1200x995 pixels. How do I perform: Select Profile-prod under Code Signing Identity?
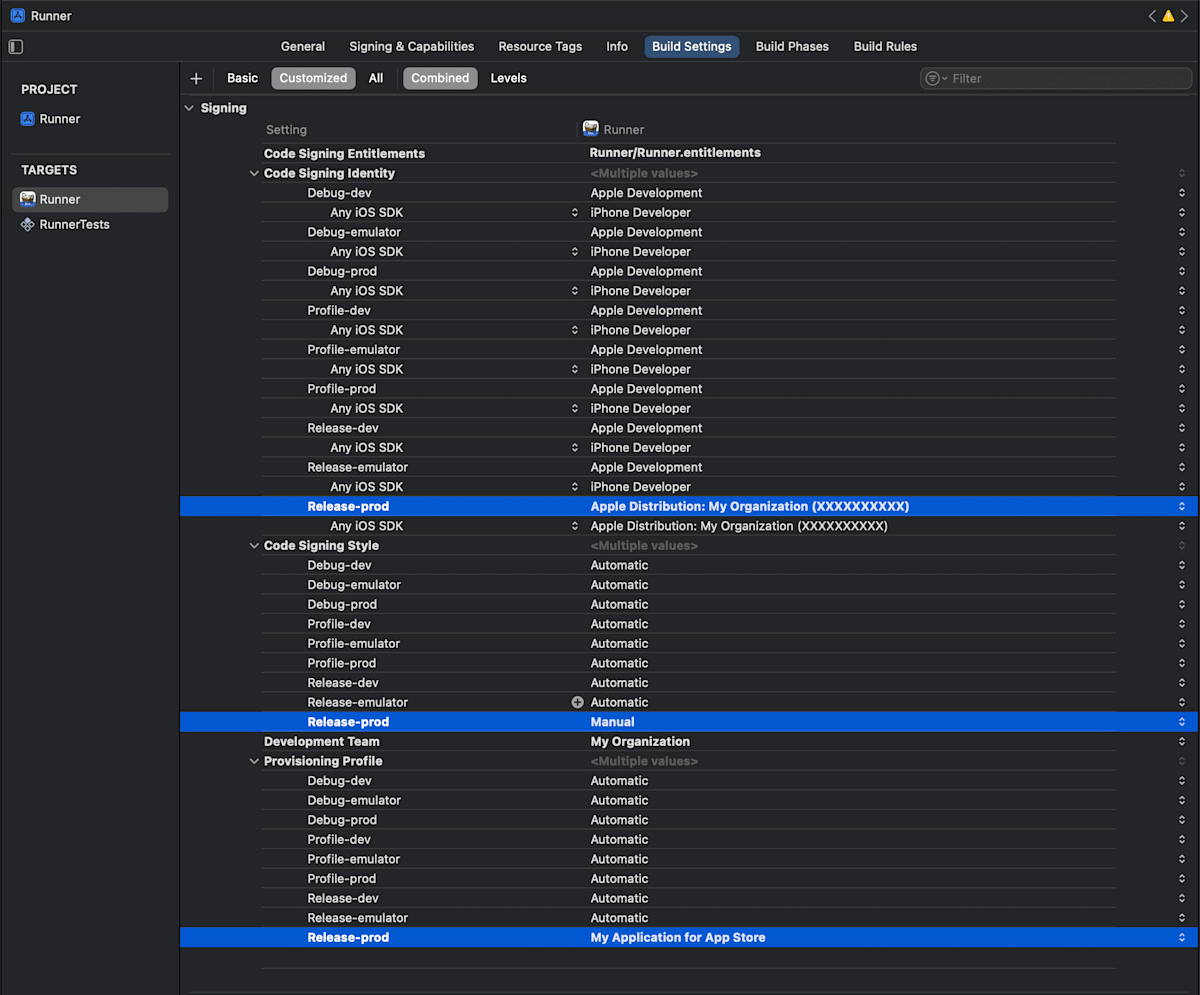(x=342, y=389)
